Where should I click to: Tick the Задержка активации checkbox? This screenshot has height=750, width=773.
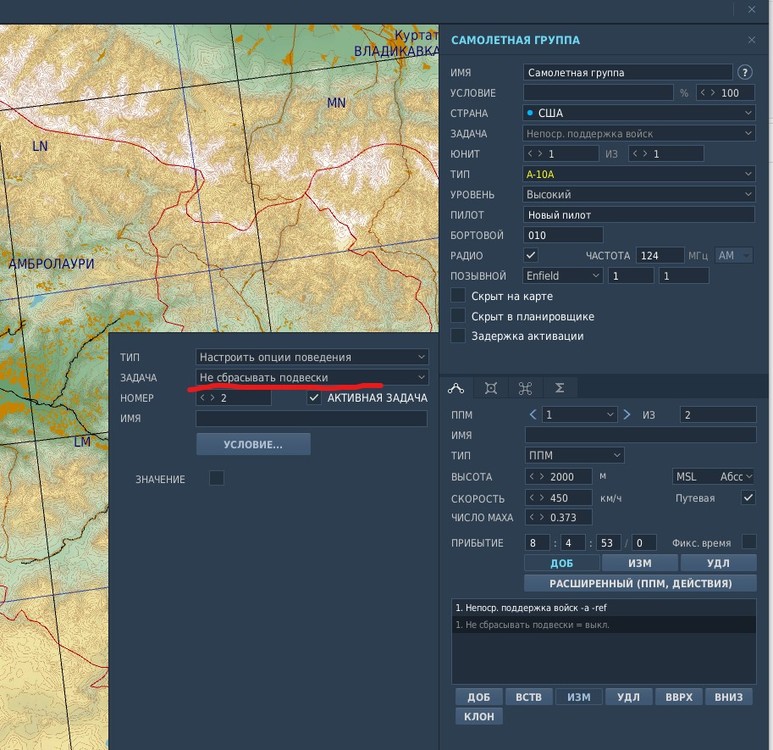tap(458, 336)
